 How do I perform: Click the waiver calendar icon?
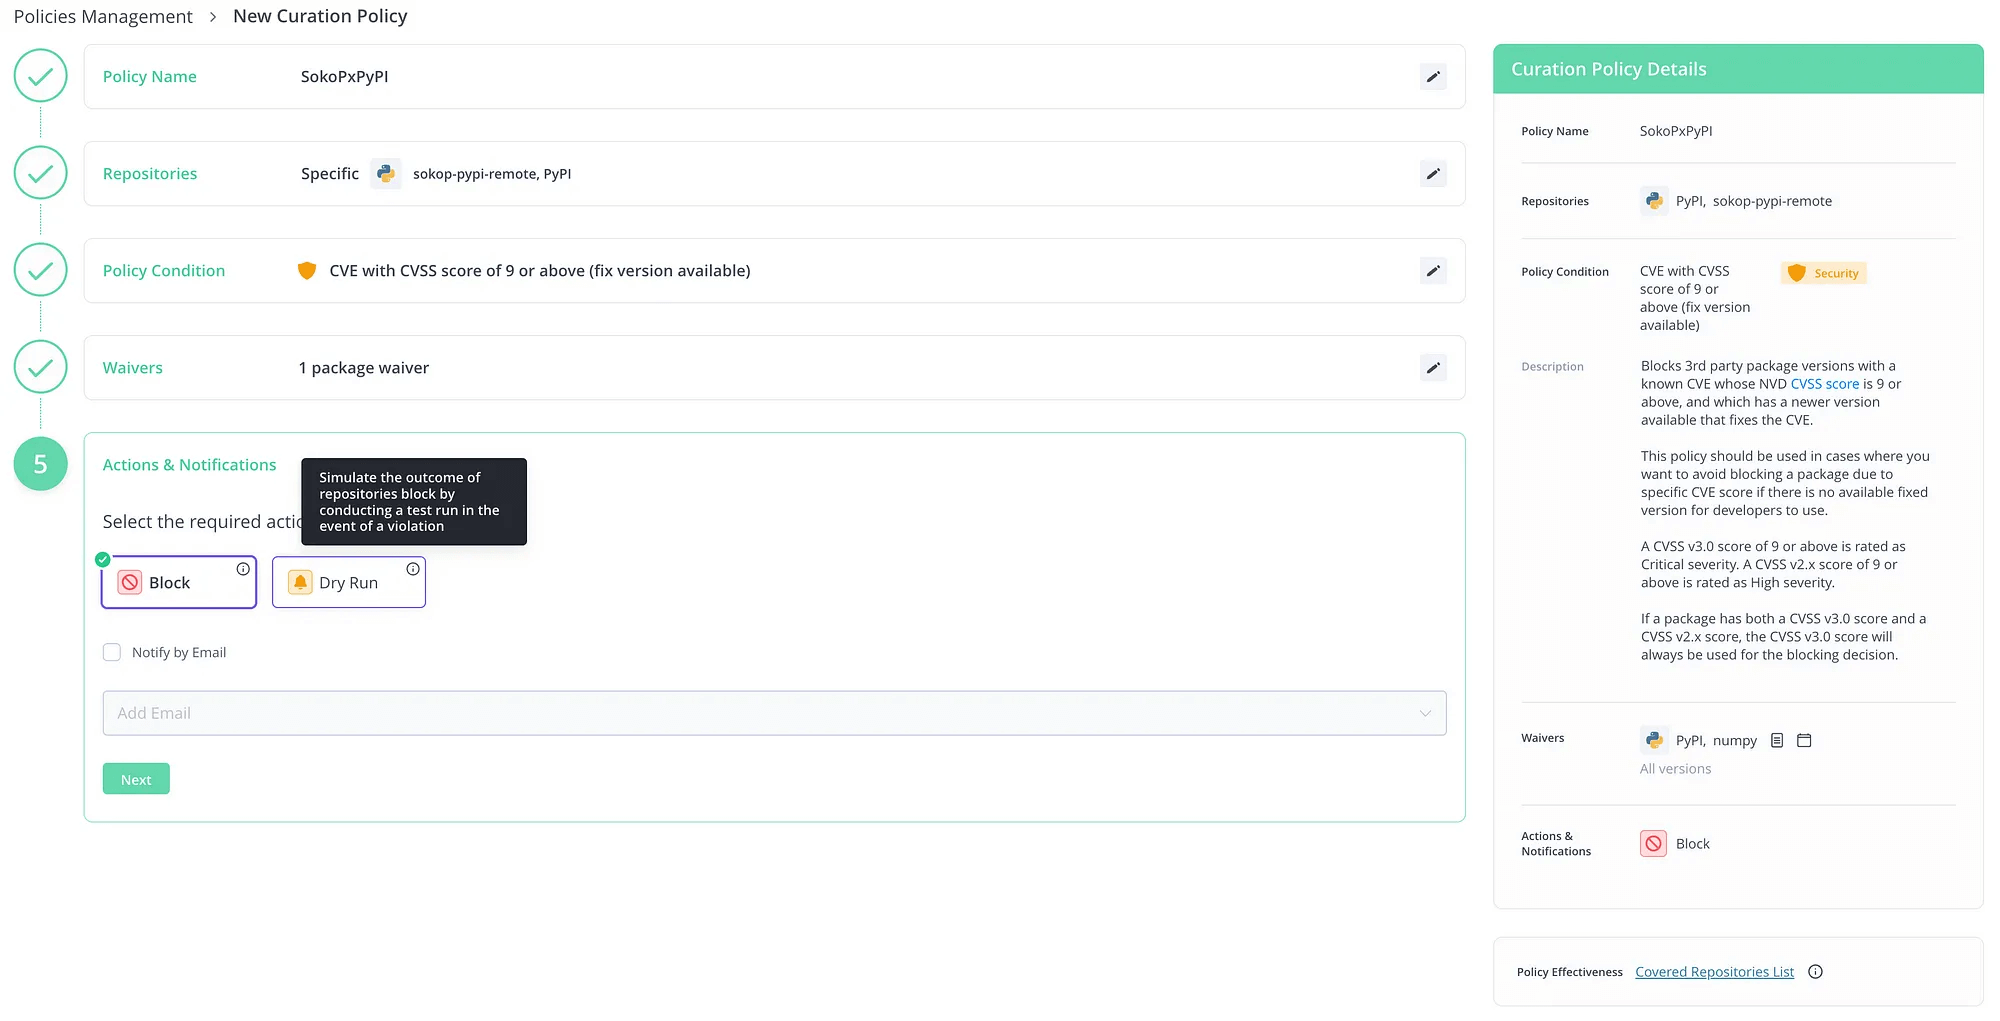(x=1804, y=741)
